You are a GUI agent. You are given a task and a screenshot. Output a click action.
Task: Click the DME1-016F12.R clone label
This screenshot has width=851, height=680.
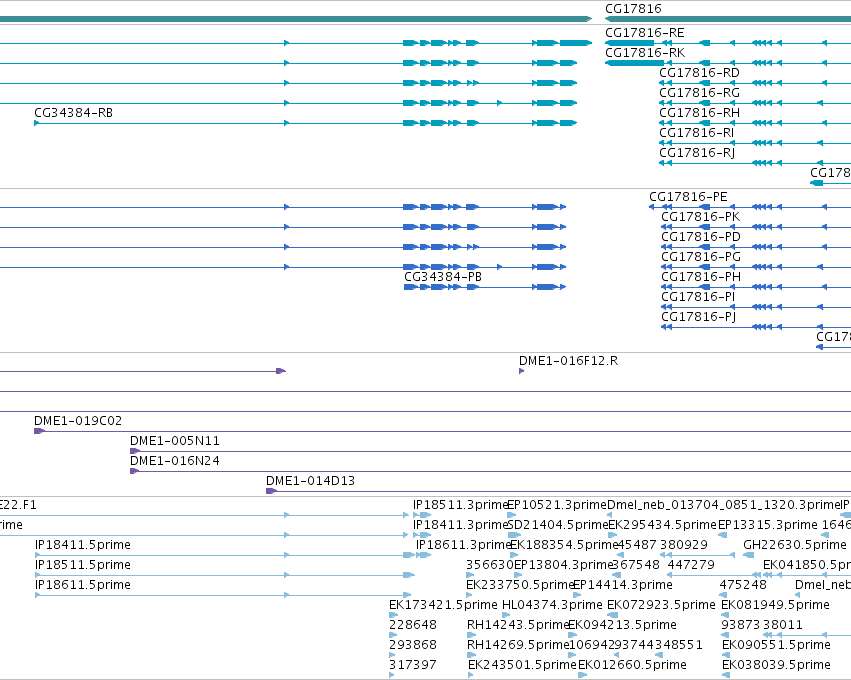568,361
